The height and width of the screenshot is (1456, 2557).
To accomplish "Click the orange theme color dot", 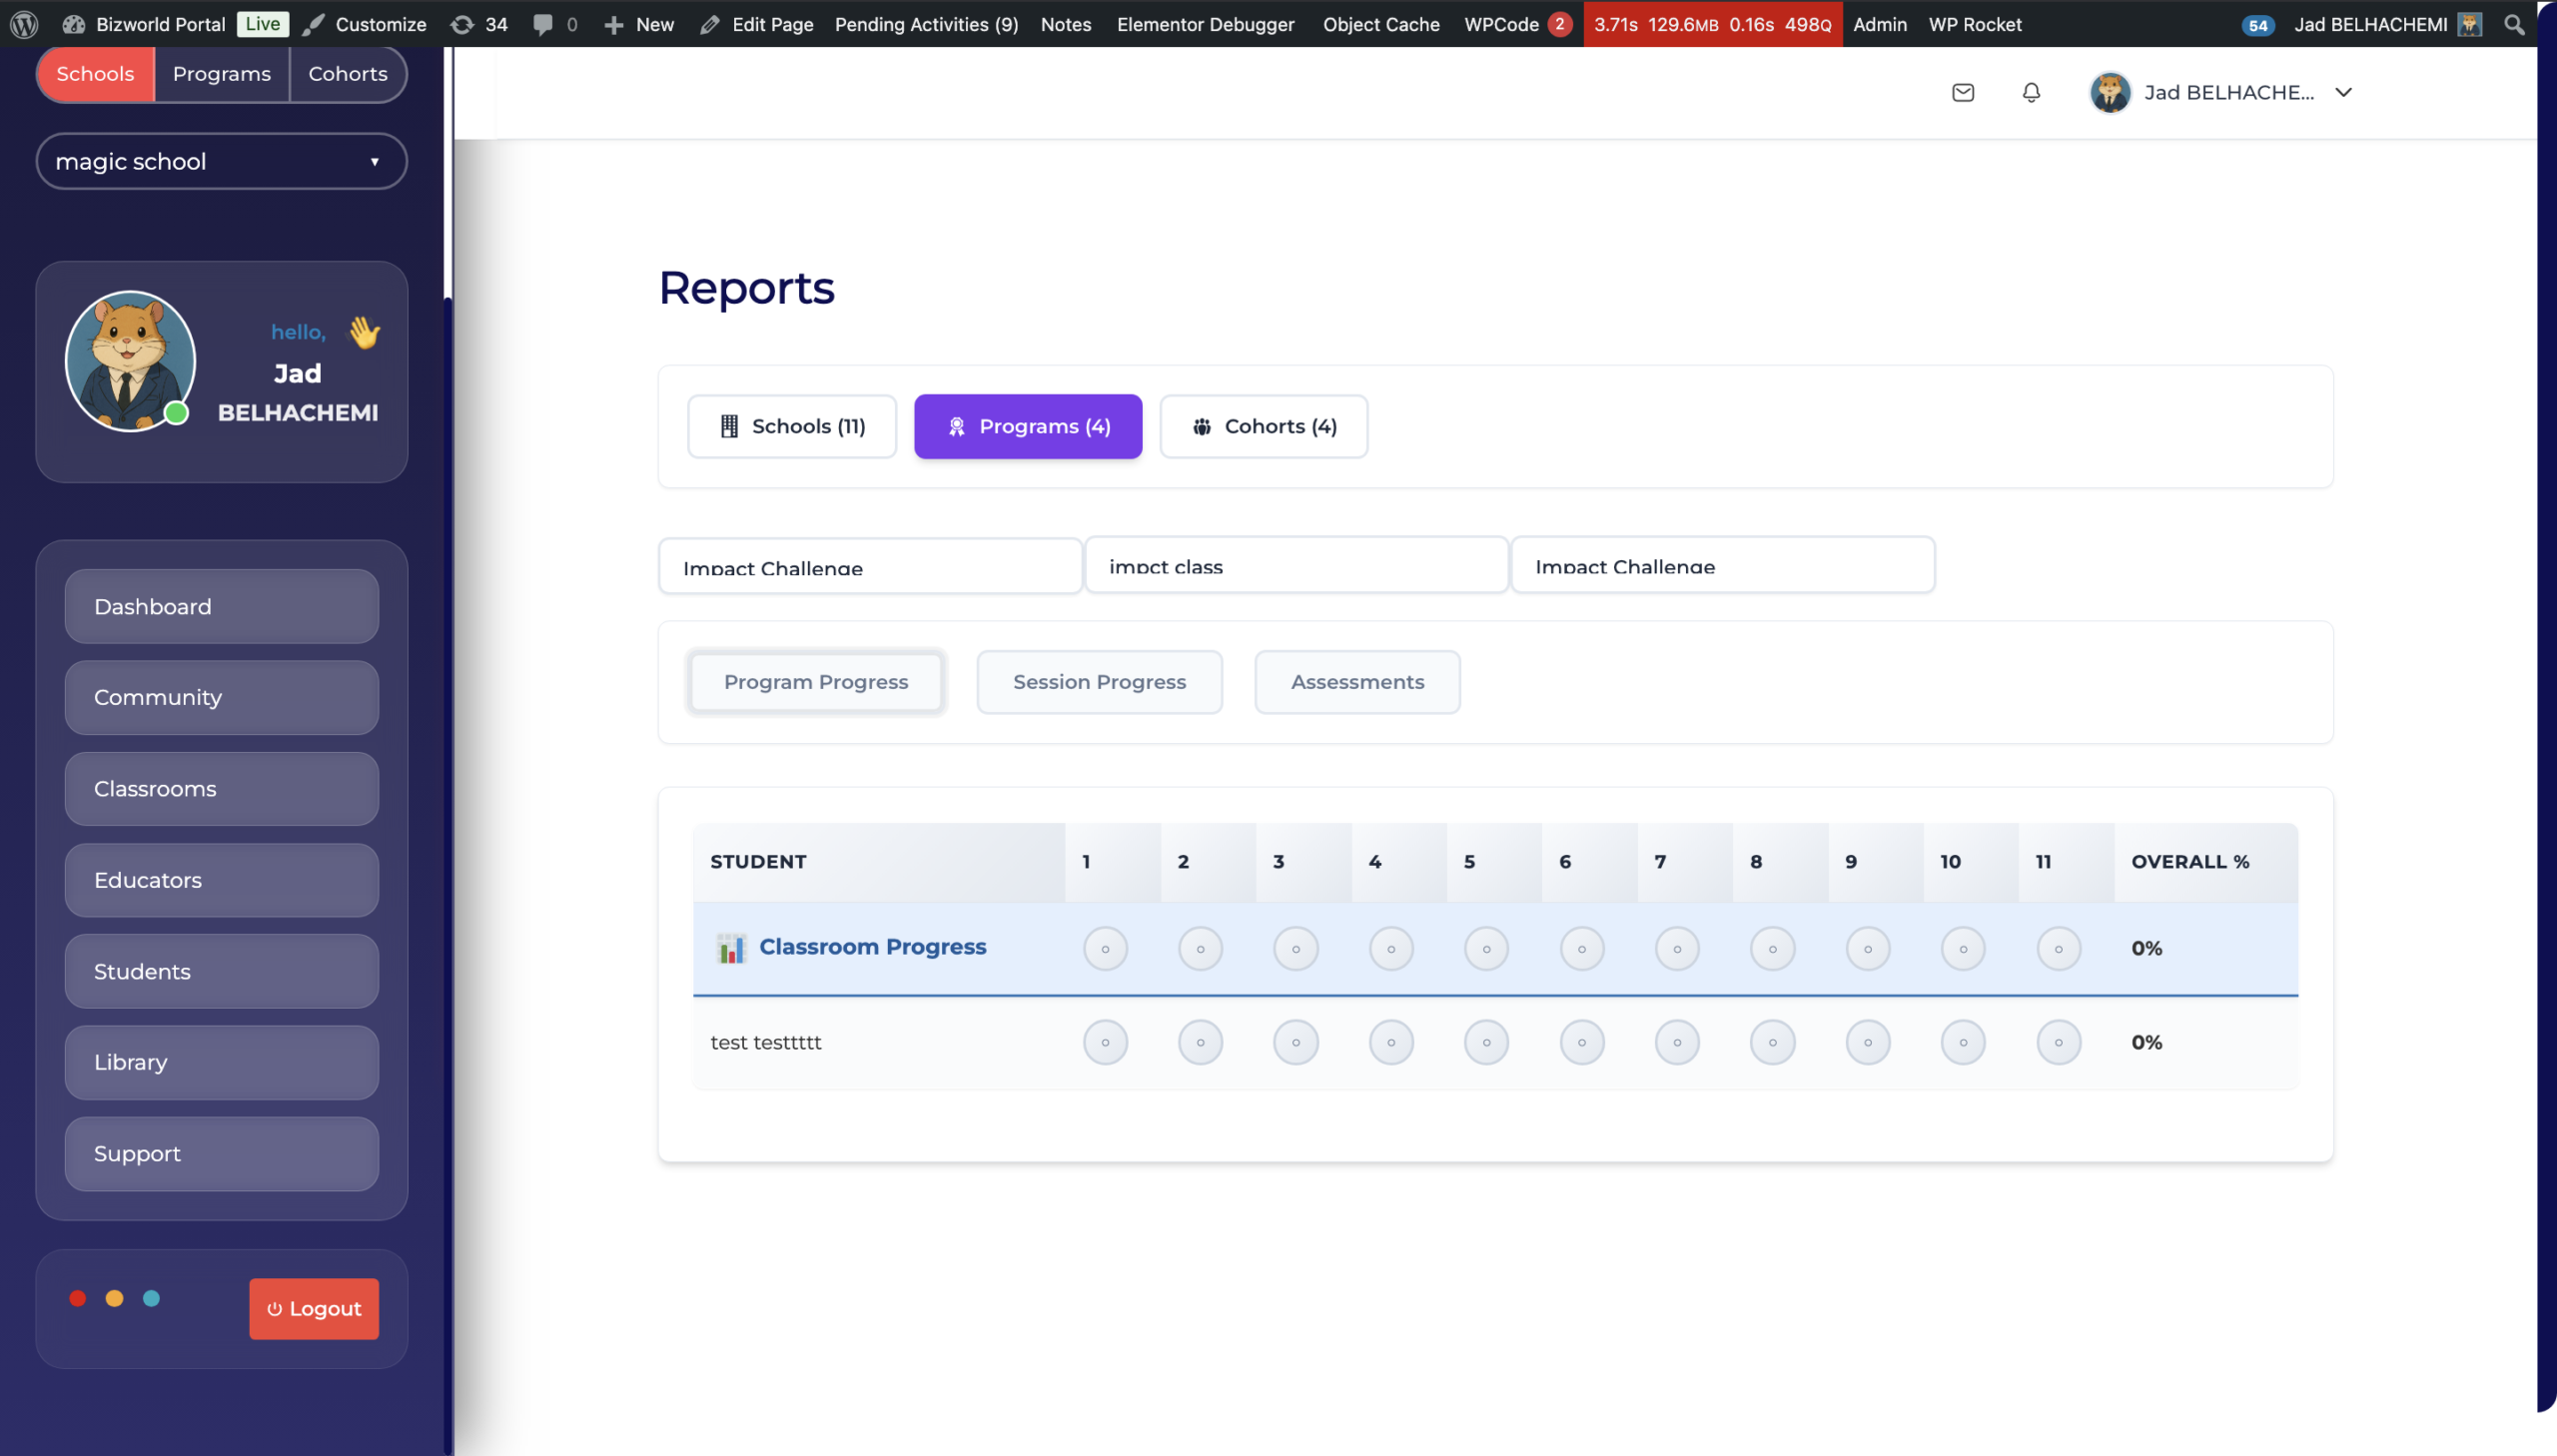I will pyautogui.click(x=115, y=1298).
